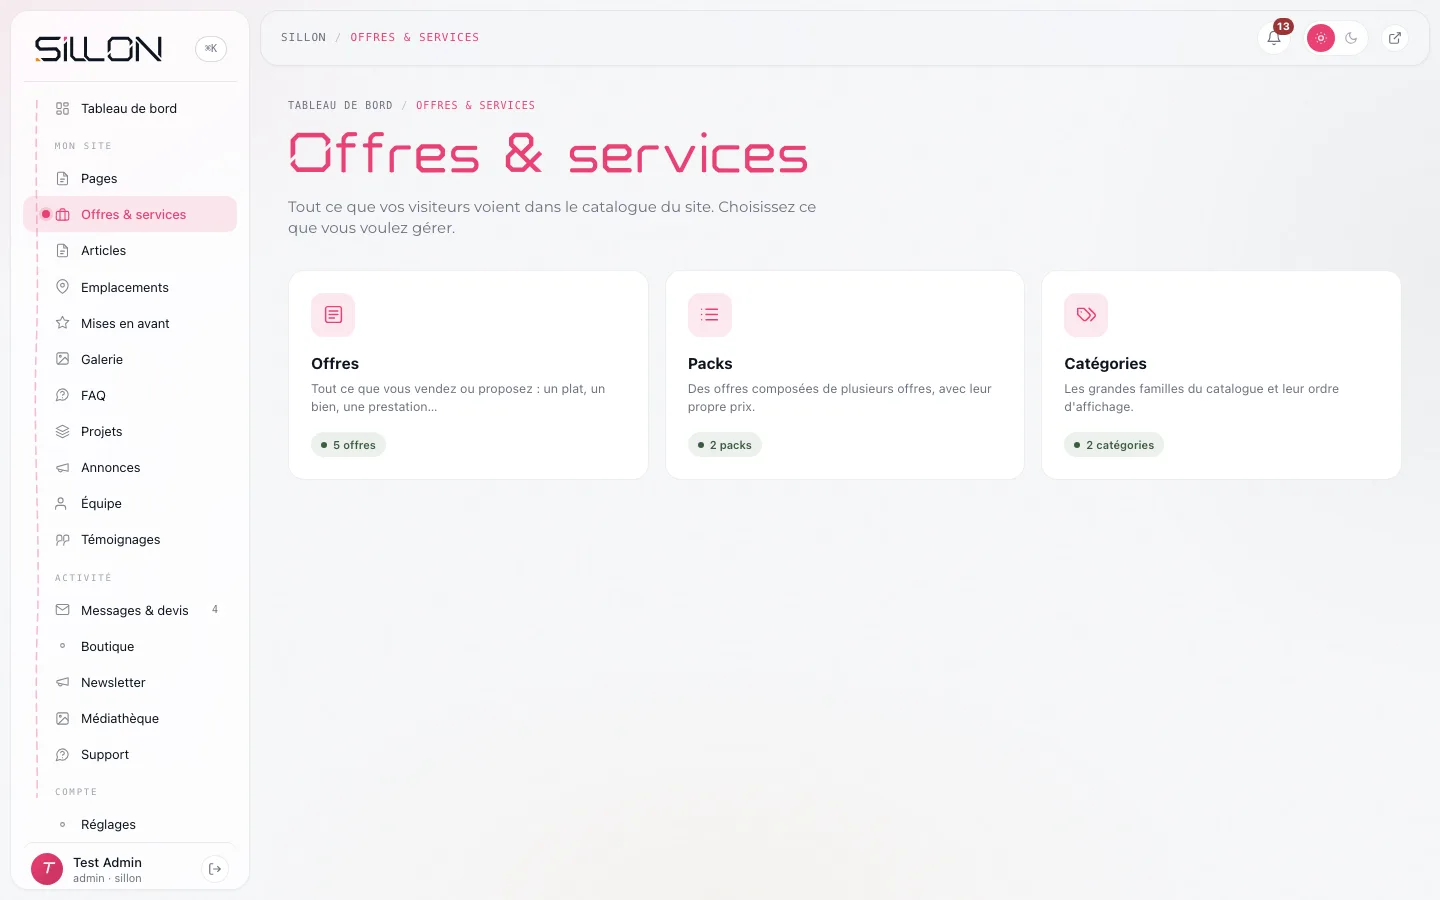Click the Emplacements pin icon
The image size is (1440, 900).
tap(62, 287)
